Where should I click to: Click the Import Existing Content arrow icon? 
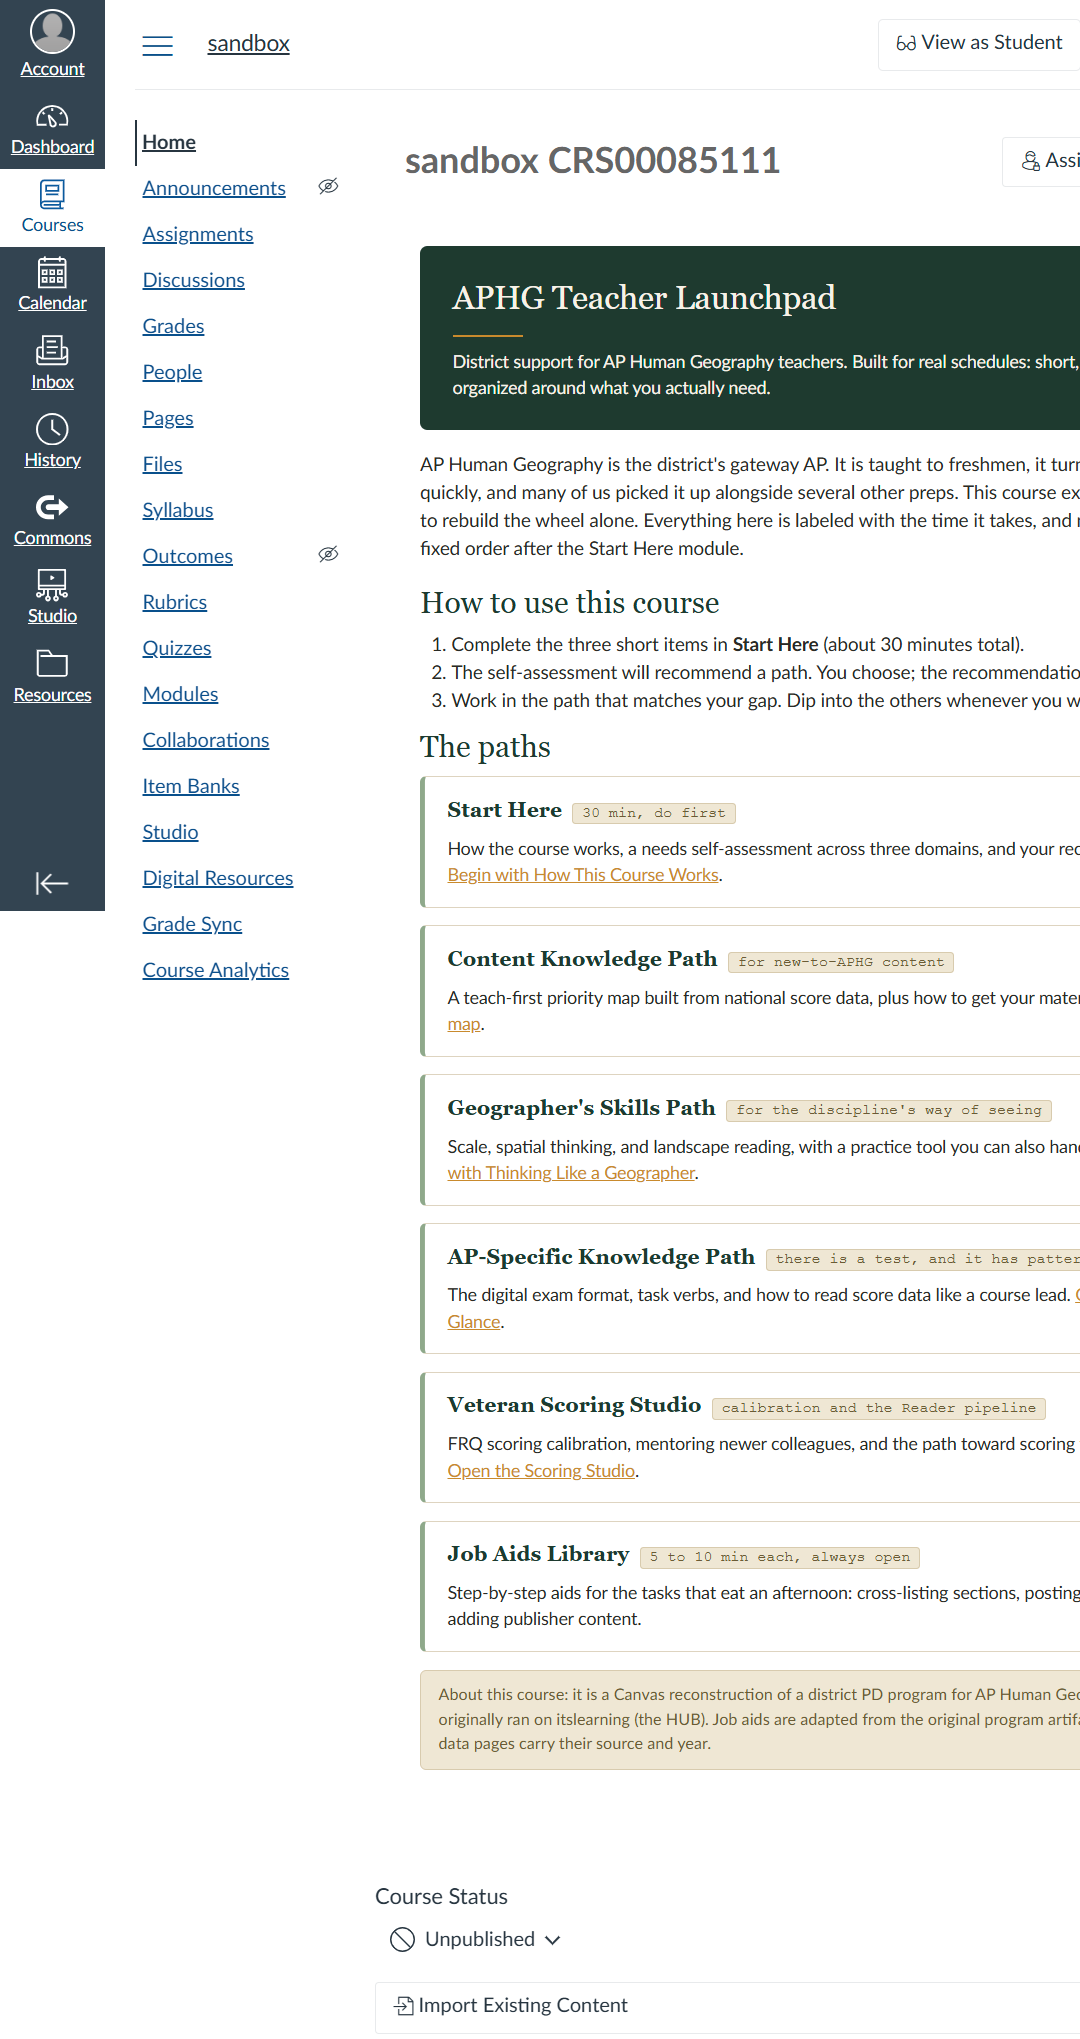point(404,2005)
